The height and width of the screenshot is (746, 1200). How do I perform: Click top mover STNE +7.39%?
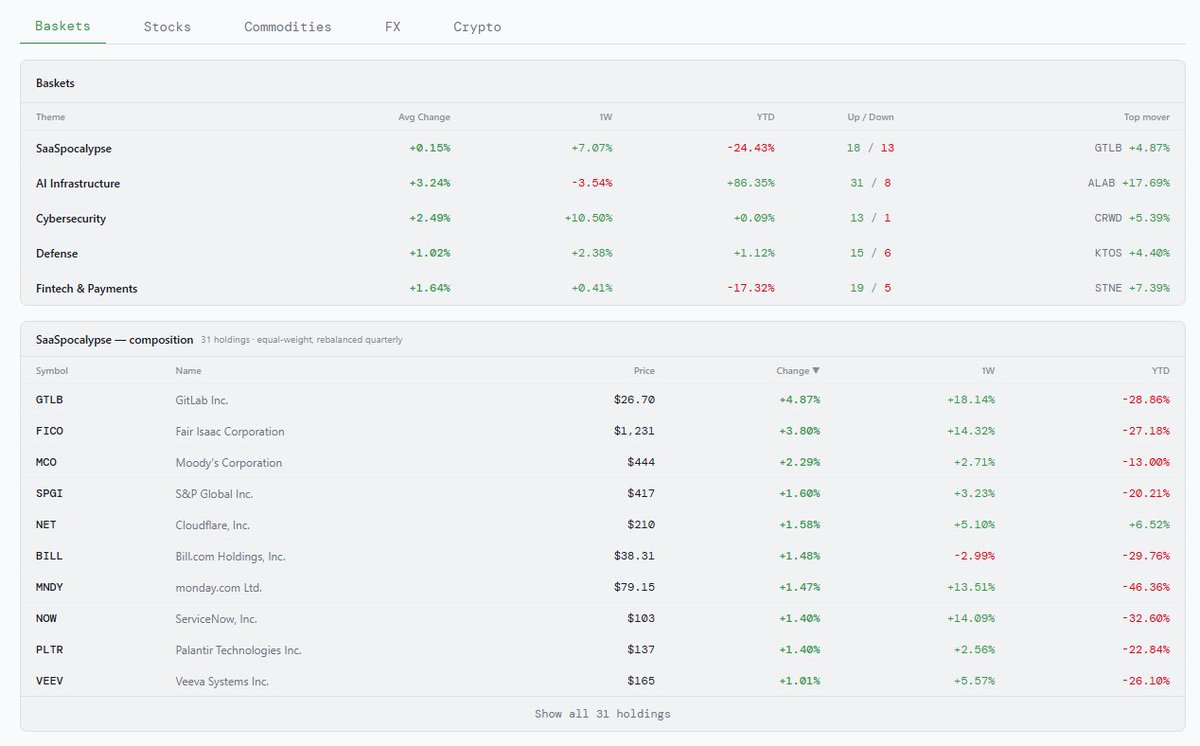tap(1132, 288)
